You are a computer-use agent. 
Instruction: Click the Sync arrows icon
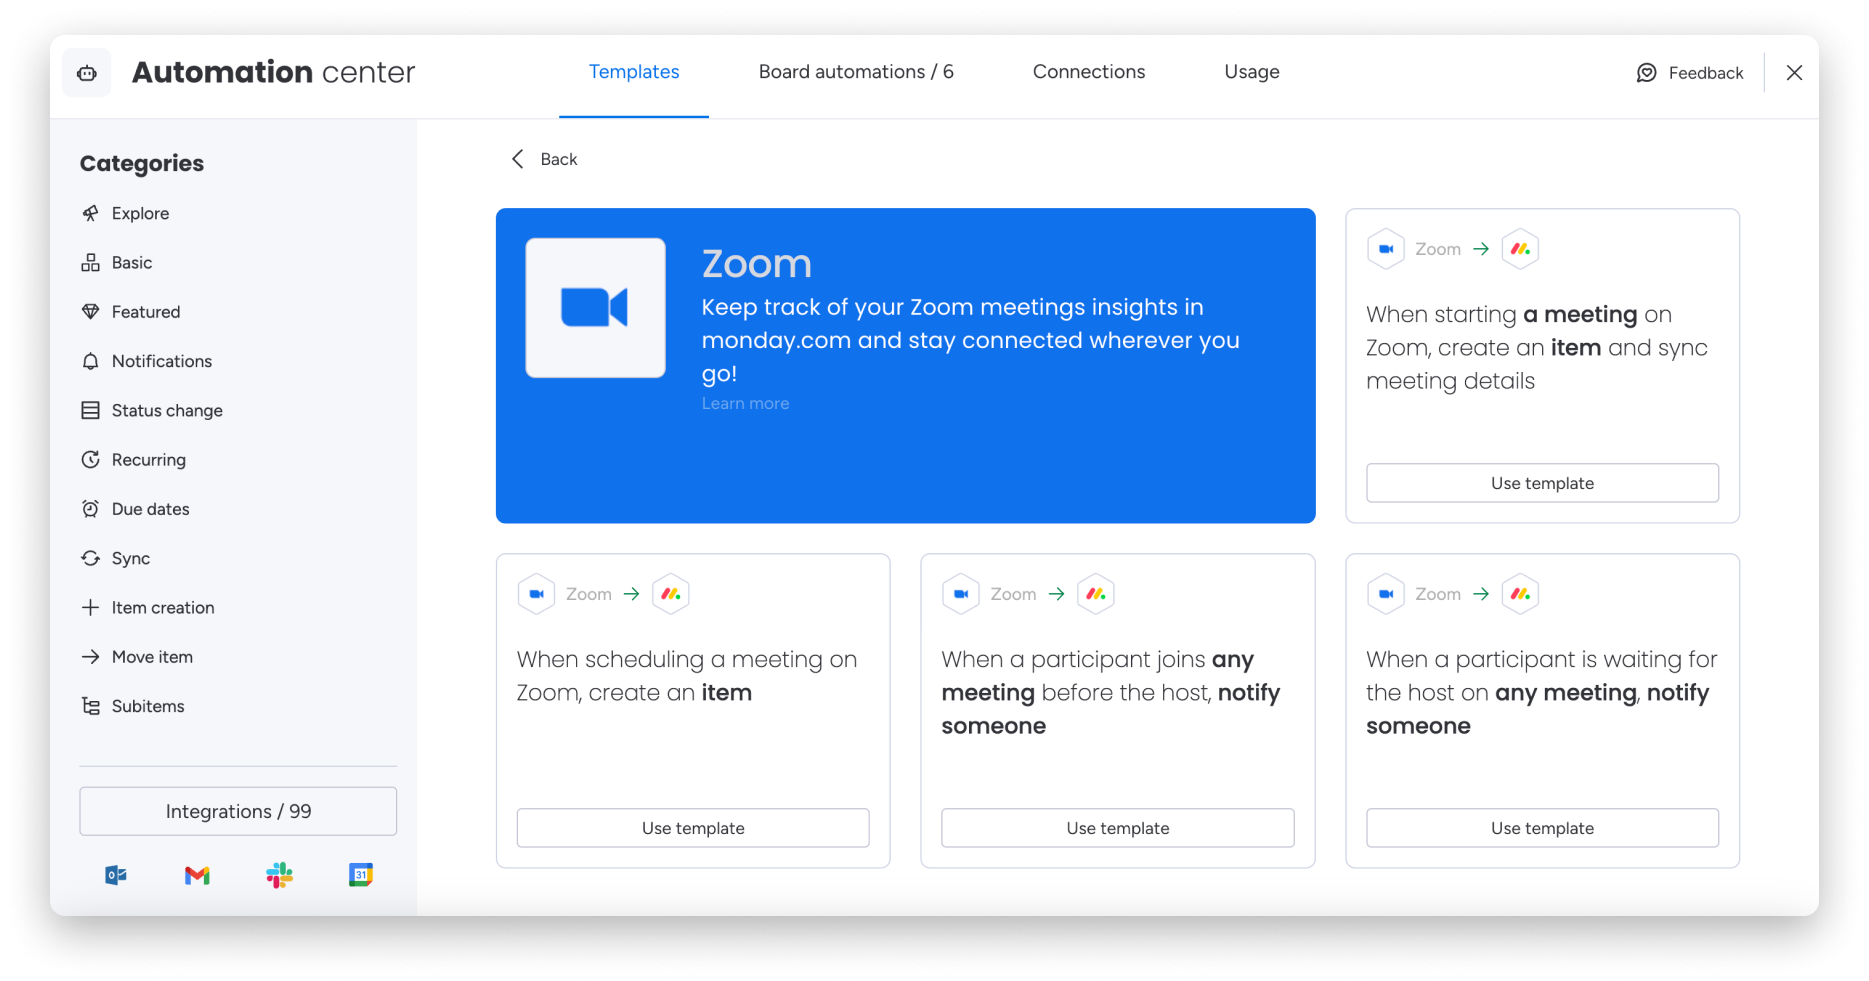pos(91,558)
